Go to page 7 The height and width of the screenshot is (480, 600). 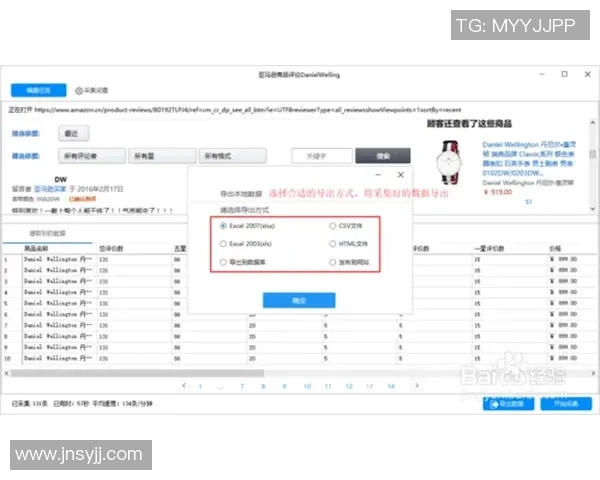coord(242,386)
